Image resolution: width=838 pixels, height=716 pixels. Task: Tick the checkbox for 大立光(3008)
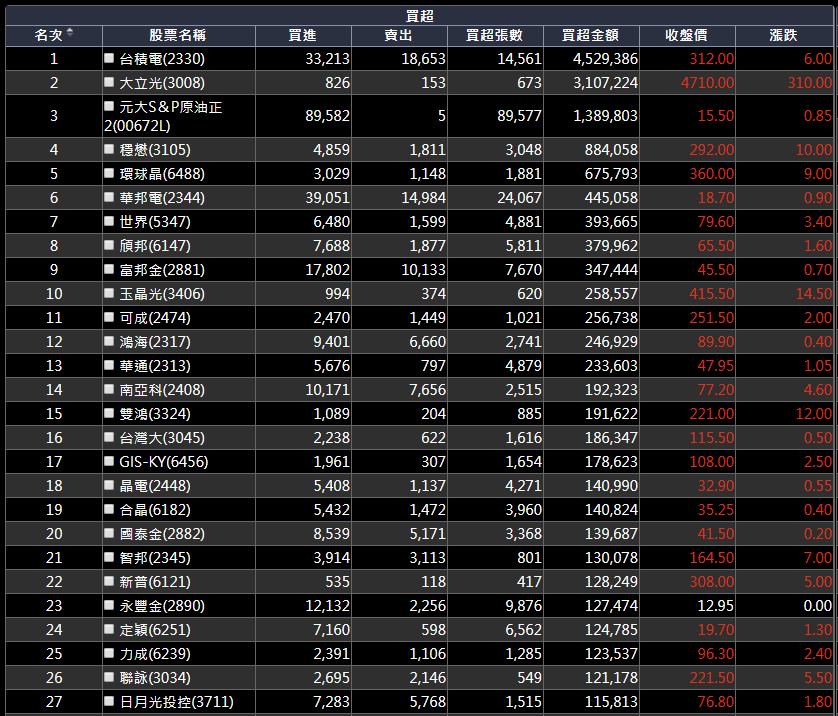point(109,82)
